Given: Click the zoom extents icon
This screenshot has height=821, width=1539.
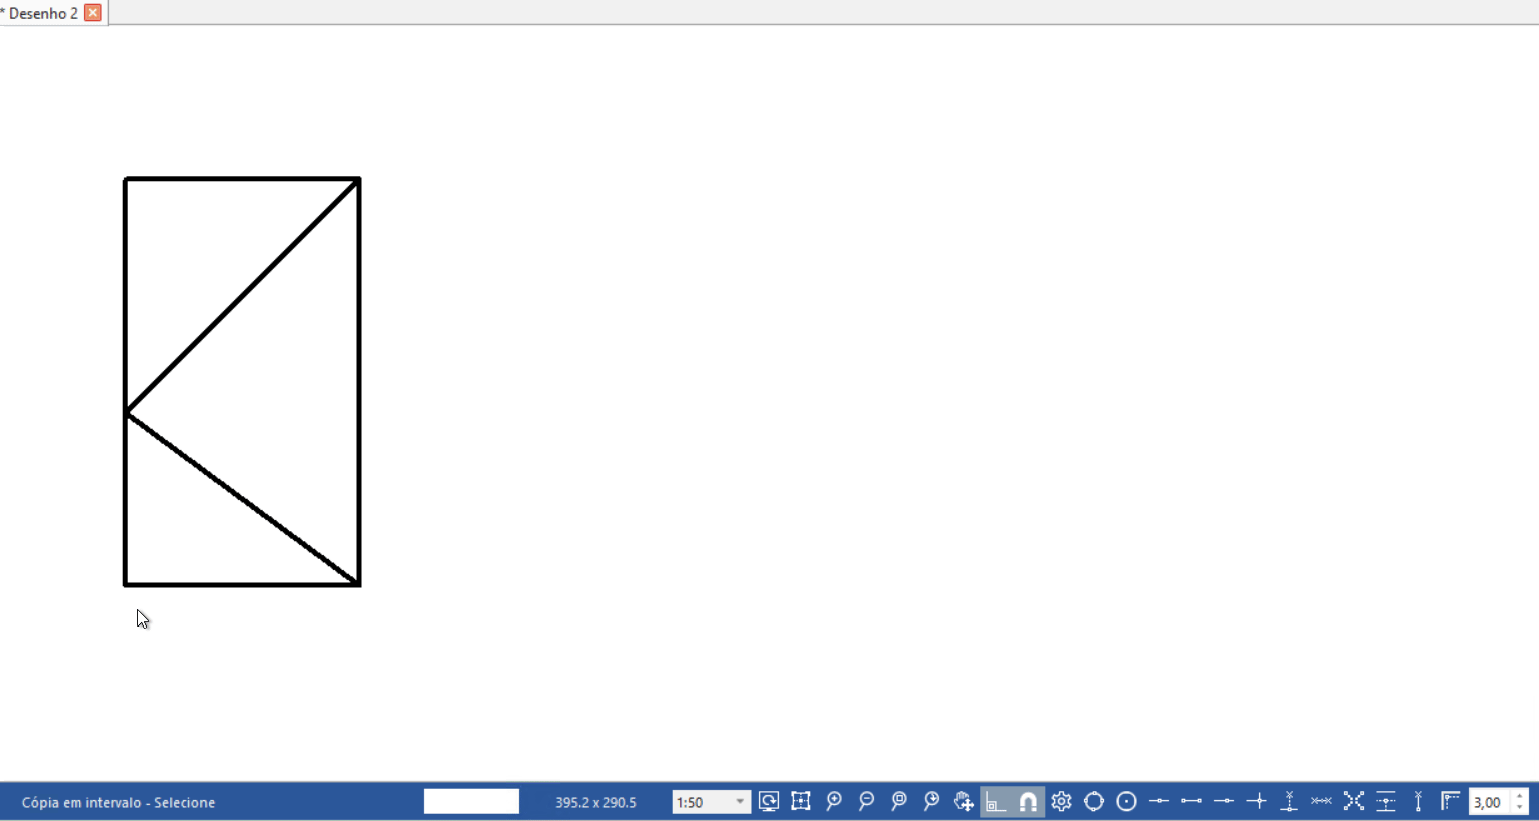Looking at the screenshot, I should [801, 801].
